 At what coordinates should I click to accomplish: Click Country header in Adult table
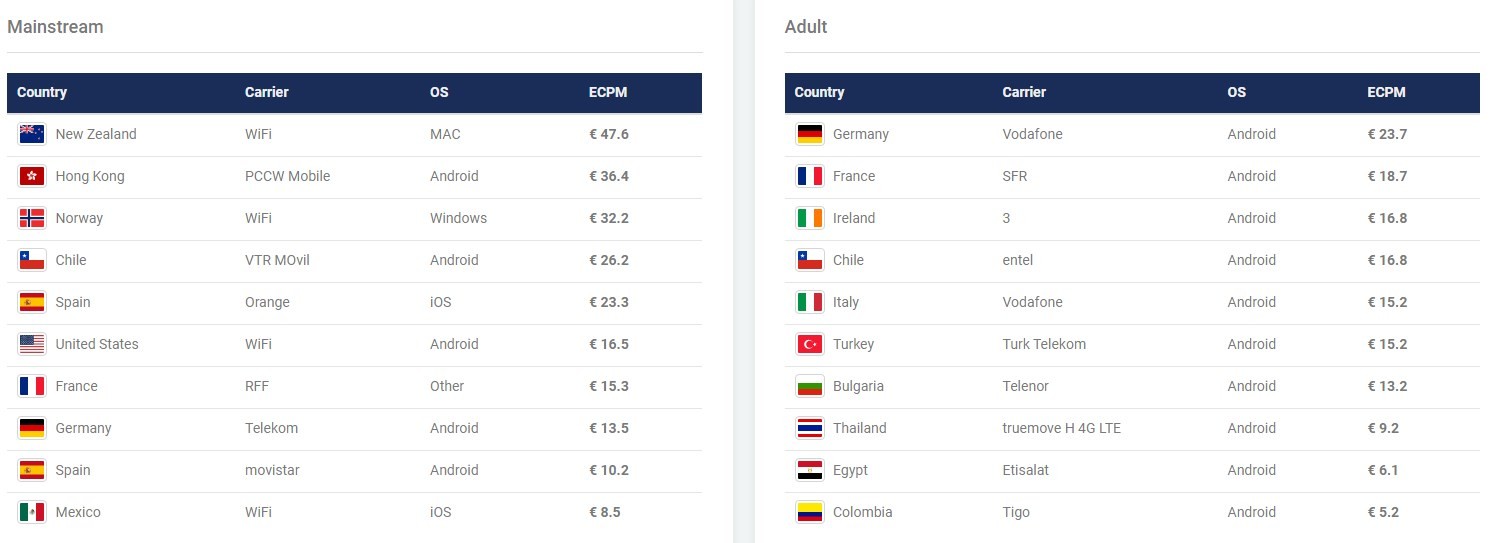point(819,92)
